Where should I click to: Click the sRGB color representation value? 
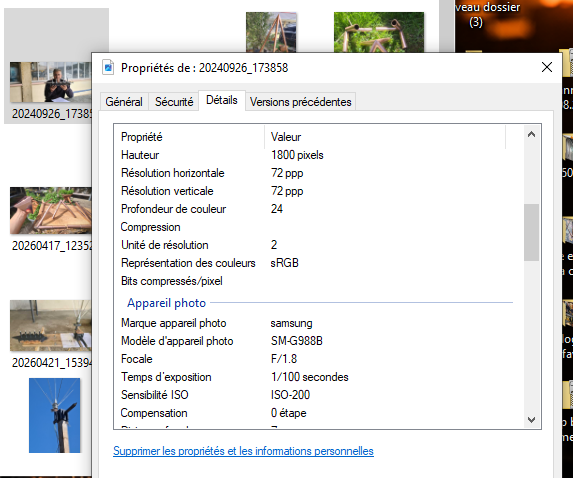tap(284, 263)
